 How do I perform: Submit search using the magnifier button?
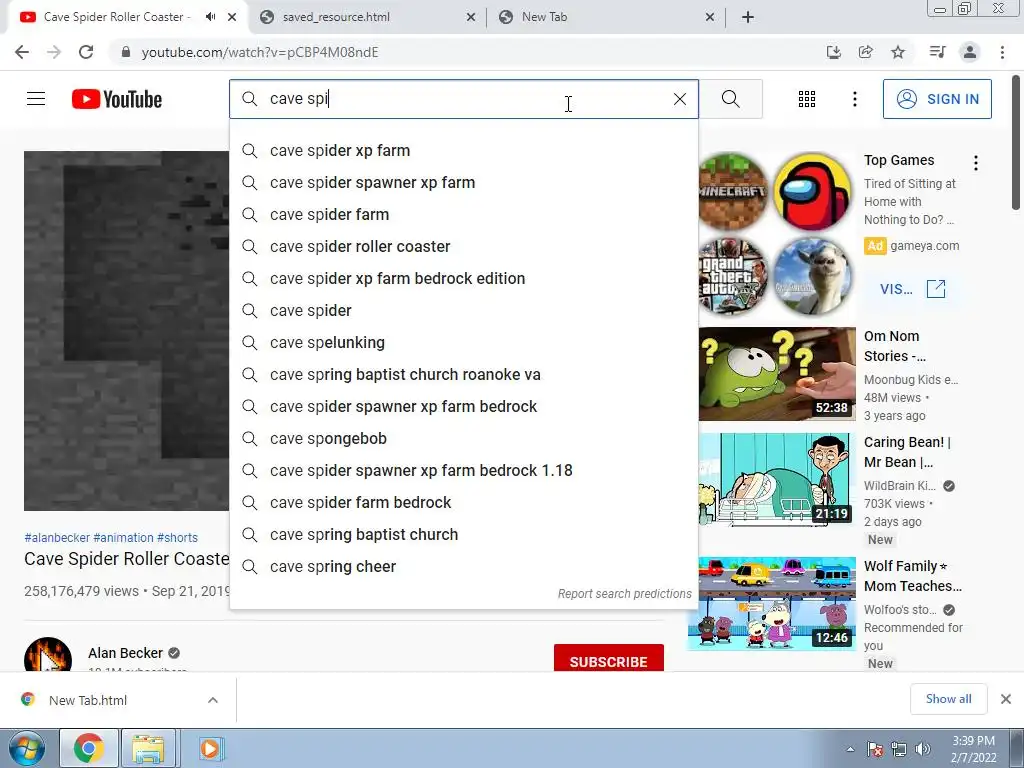click(731, 99)
